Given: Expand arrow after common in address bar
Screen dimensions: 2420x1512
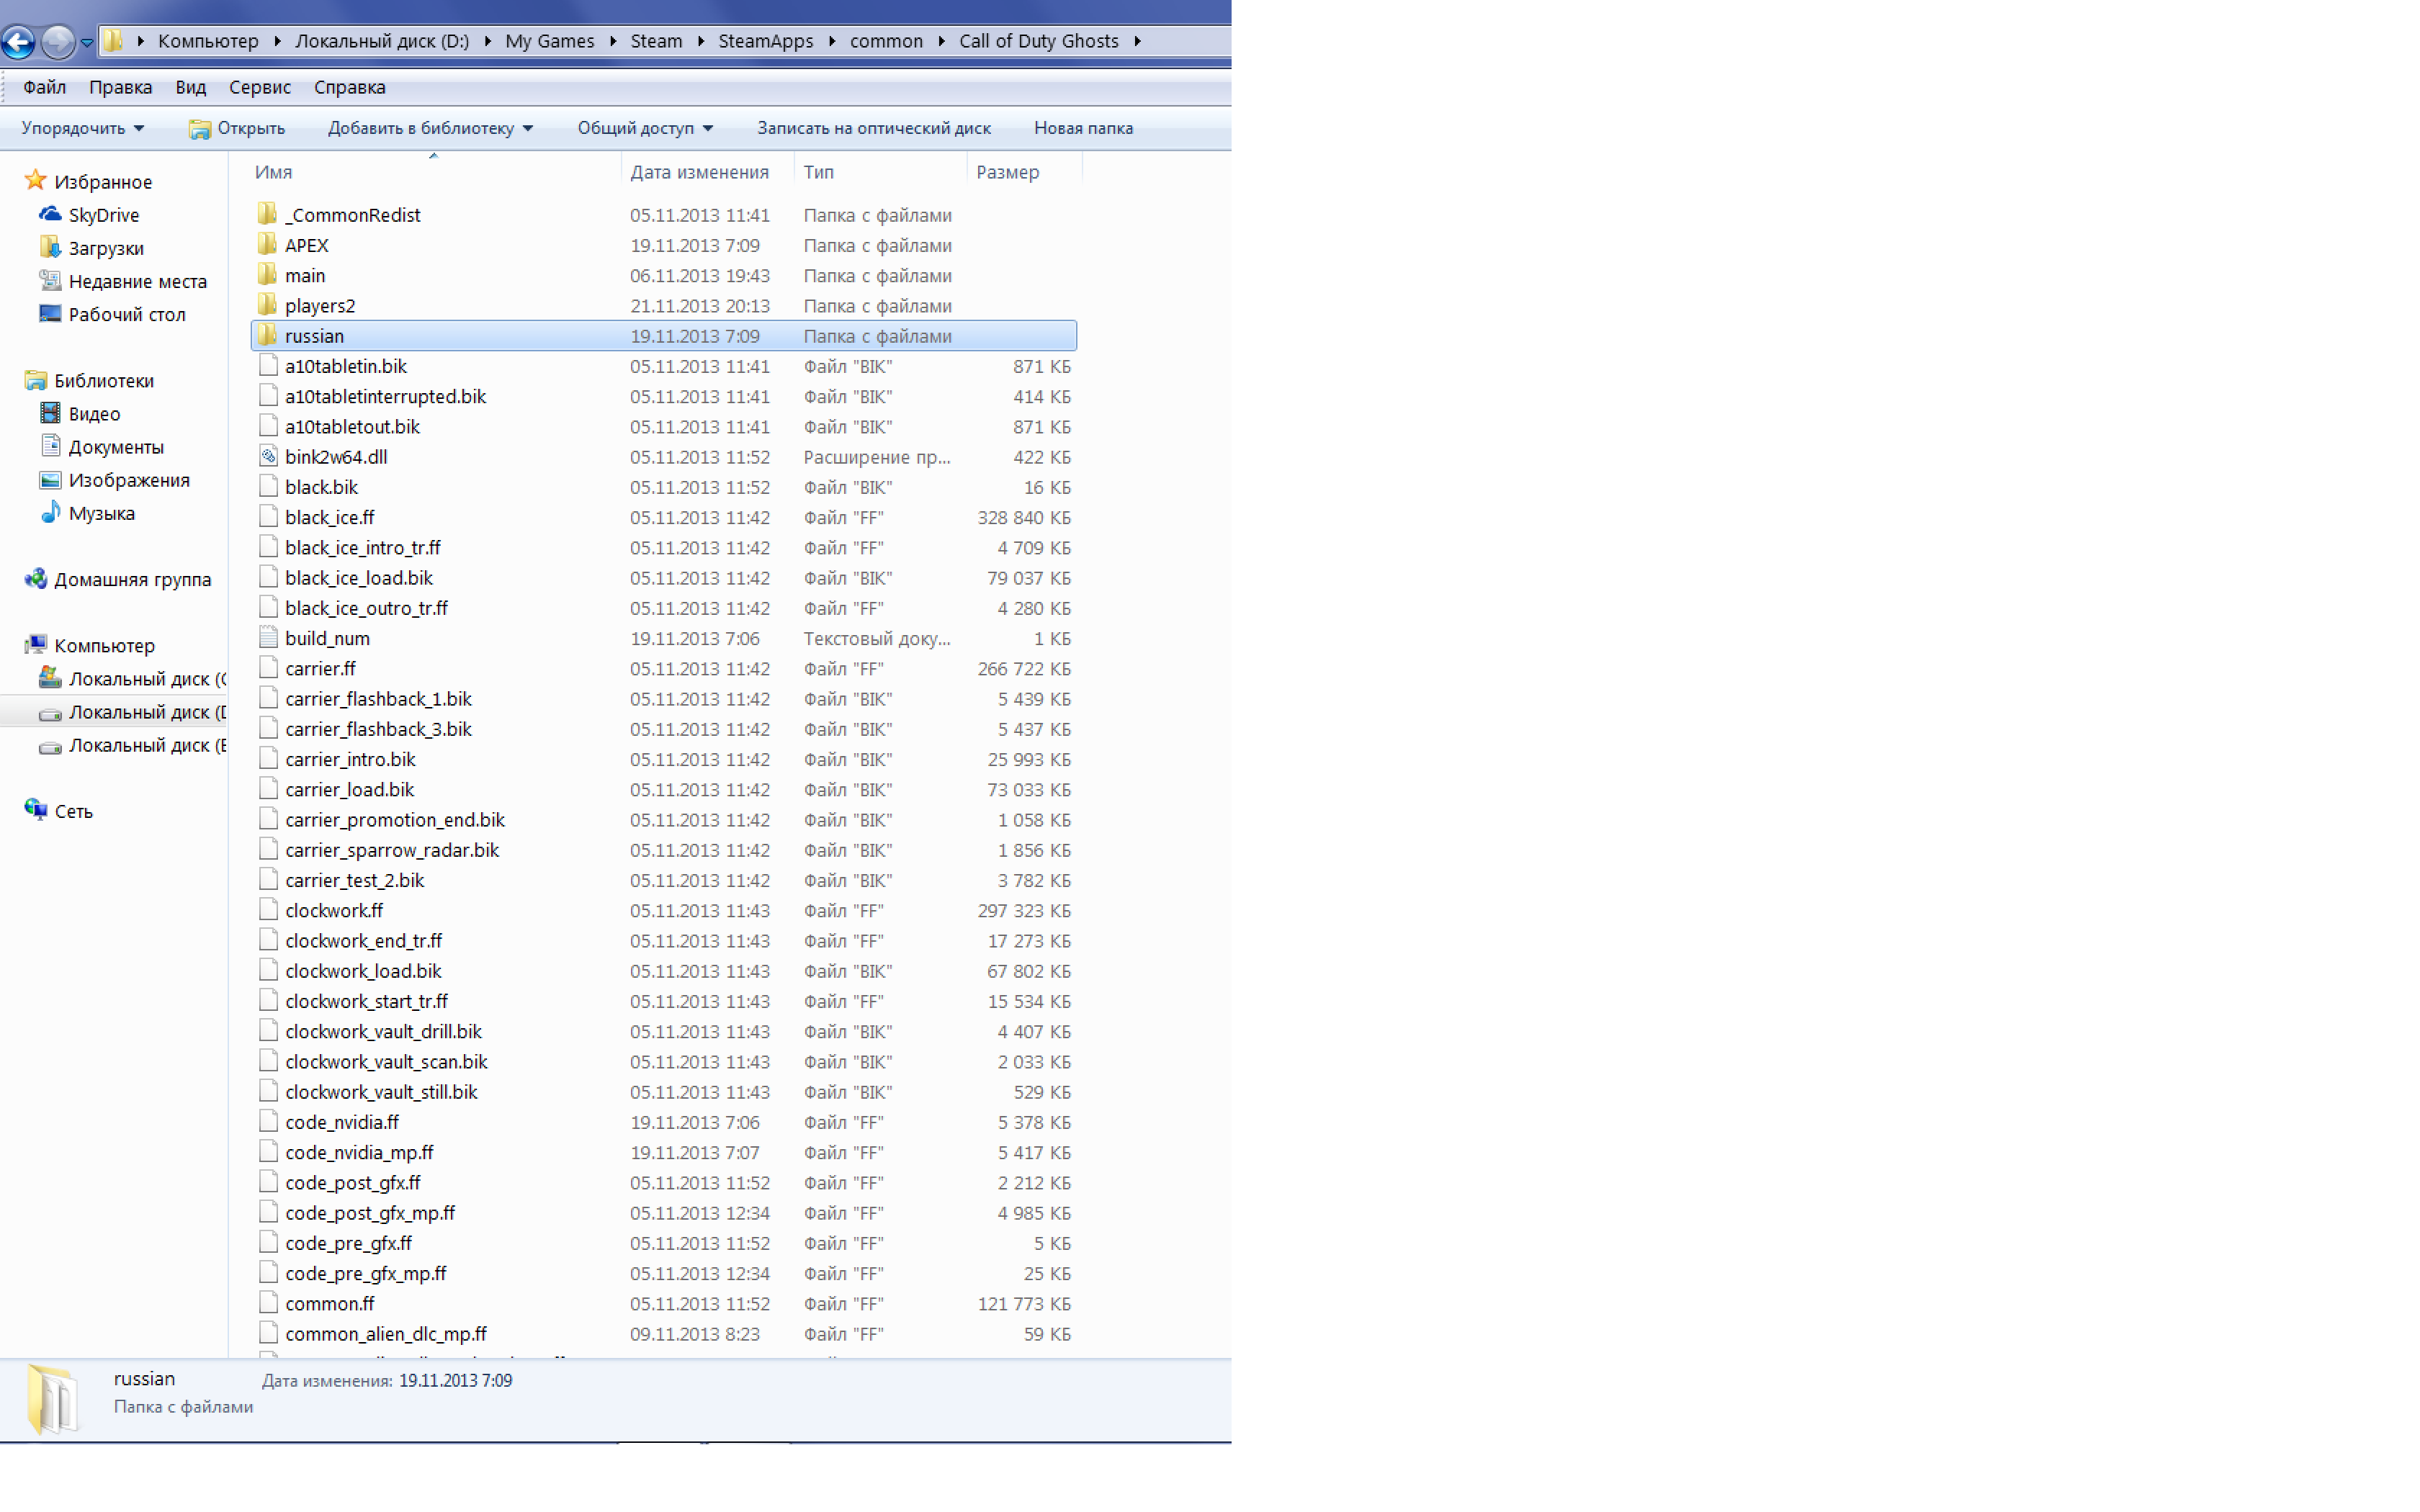Looking at the screenshot, I should tap(941, 41).
